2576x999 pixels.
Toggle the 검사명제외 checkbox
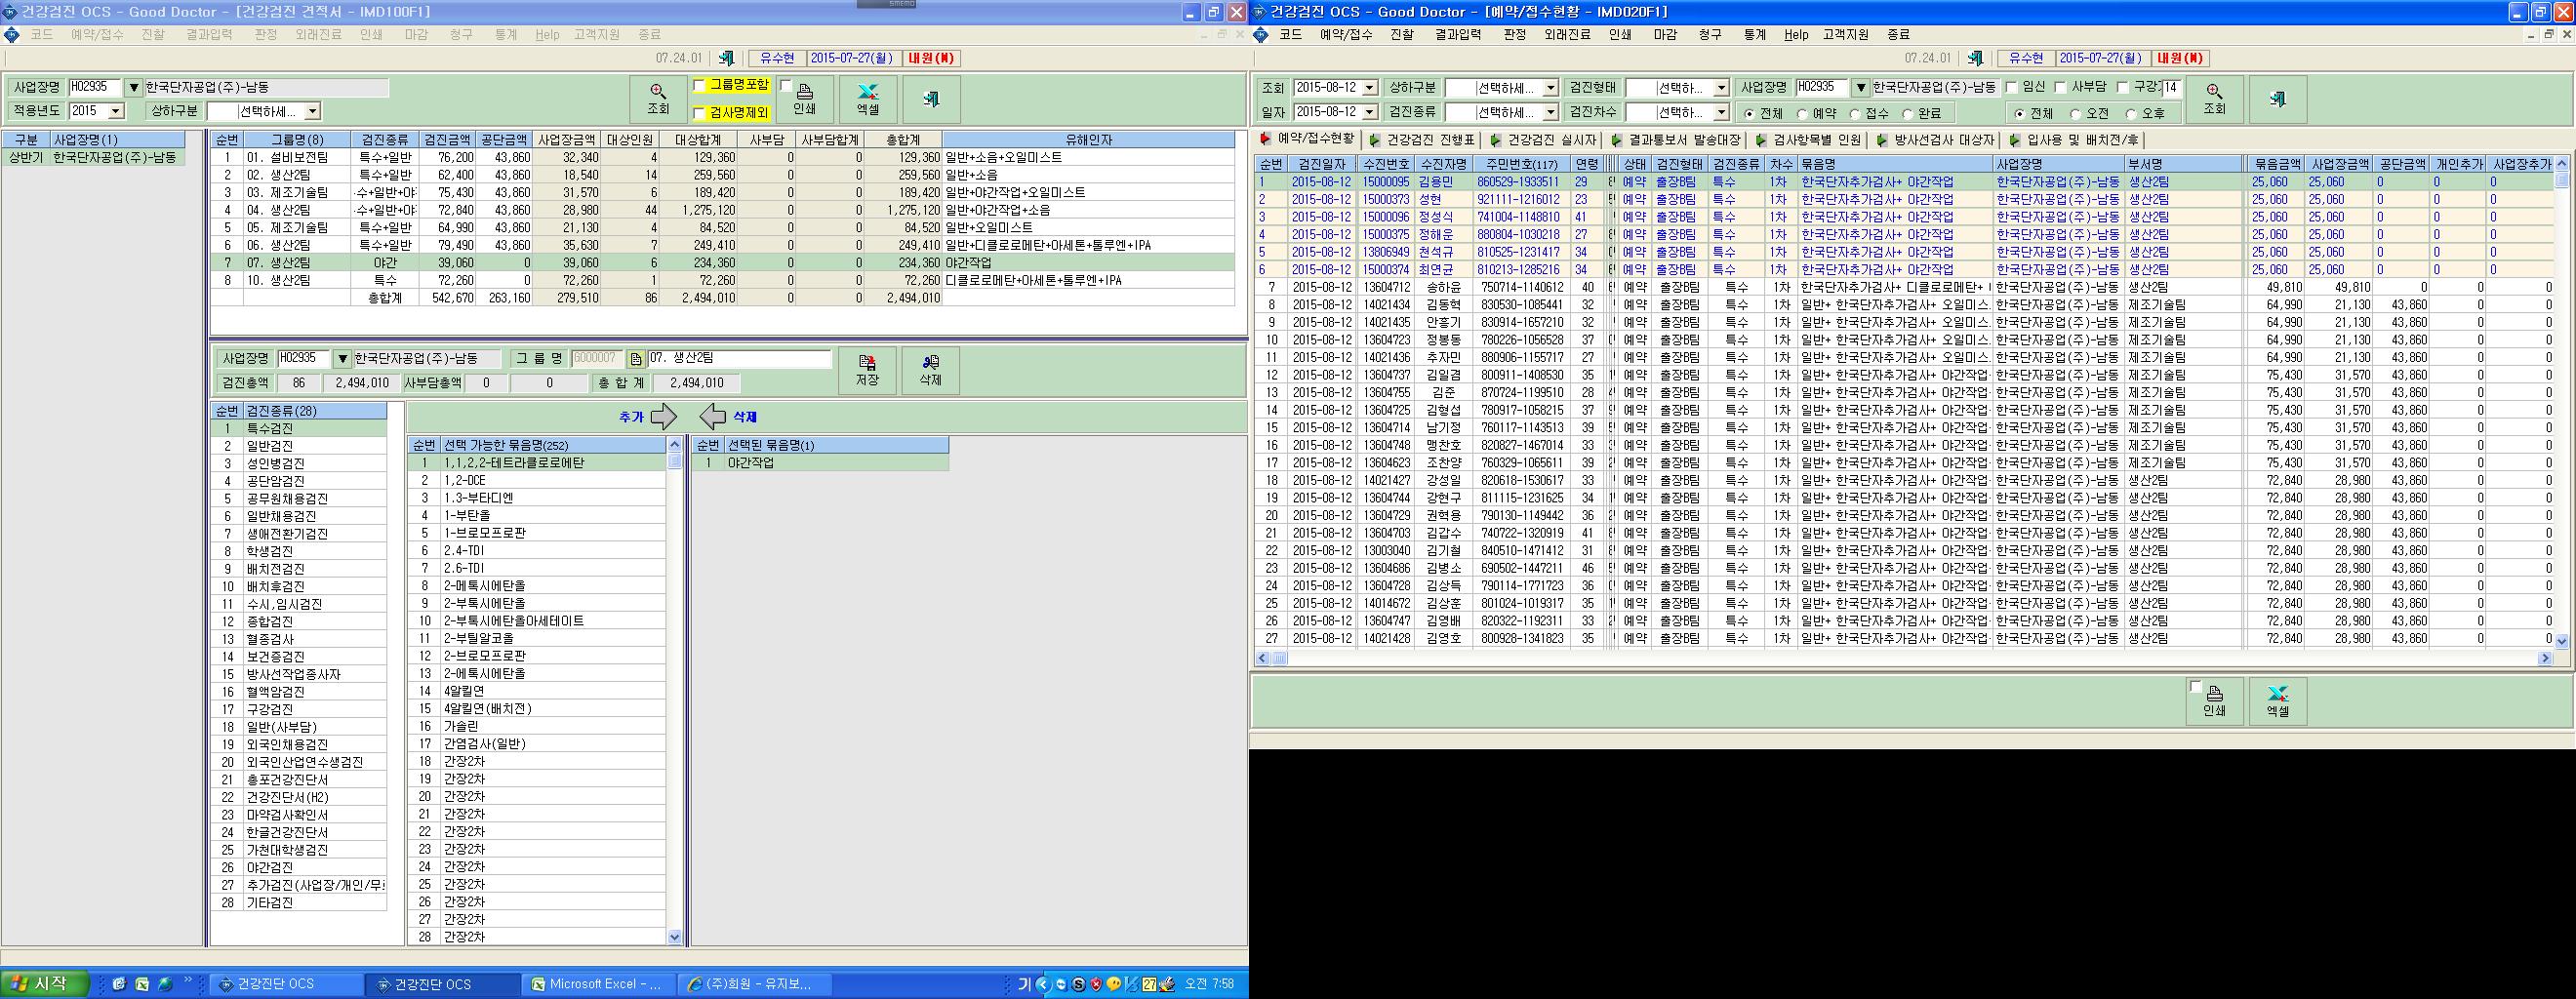pos(699,113)
